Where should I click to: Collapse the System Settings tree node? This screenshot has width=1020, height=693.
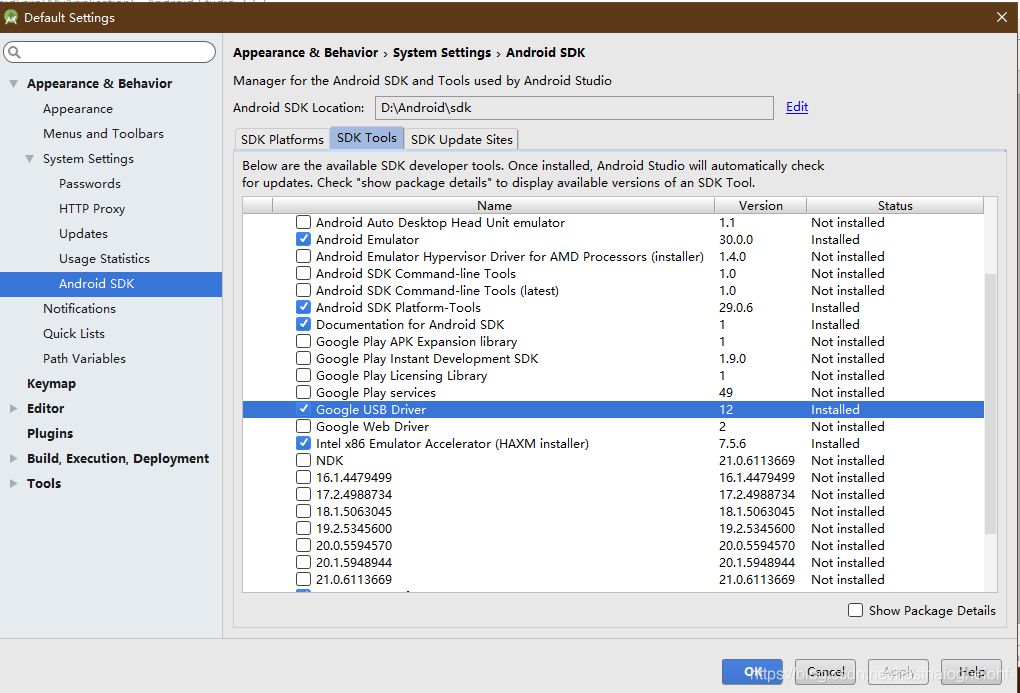pos(30,159)
